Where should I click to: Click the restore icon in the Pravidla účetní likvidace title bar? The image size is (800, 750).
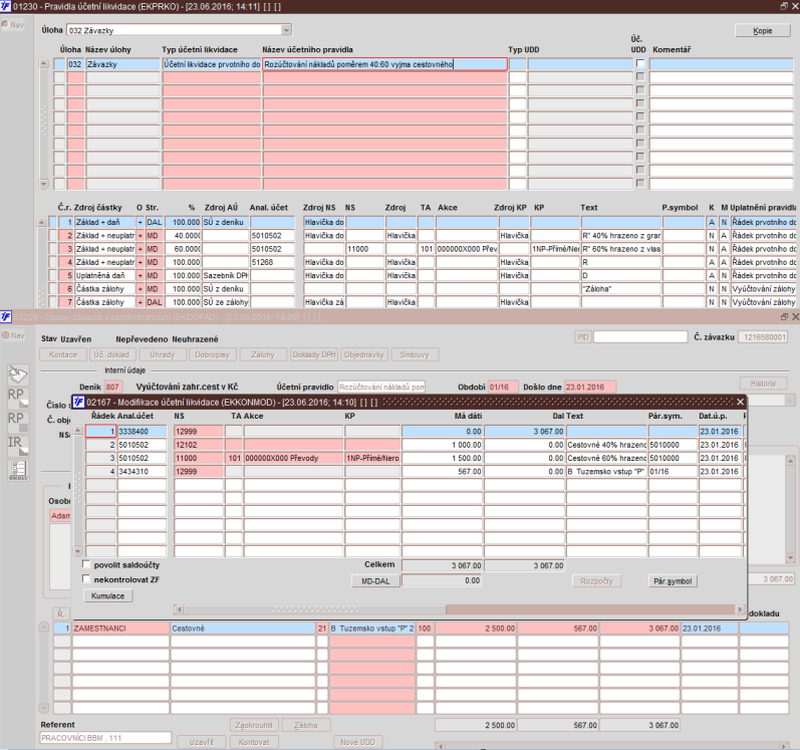784,6
